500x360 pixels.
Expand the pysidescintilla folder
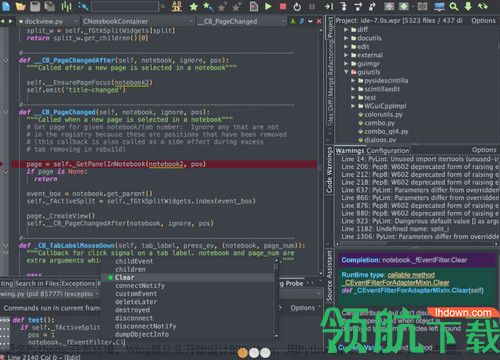tap(353, 80)
